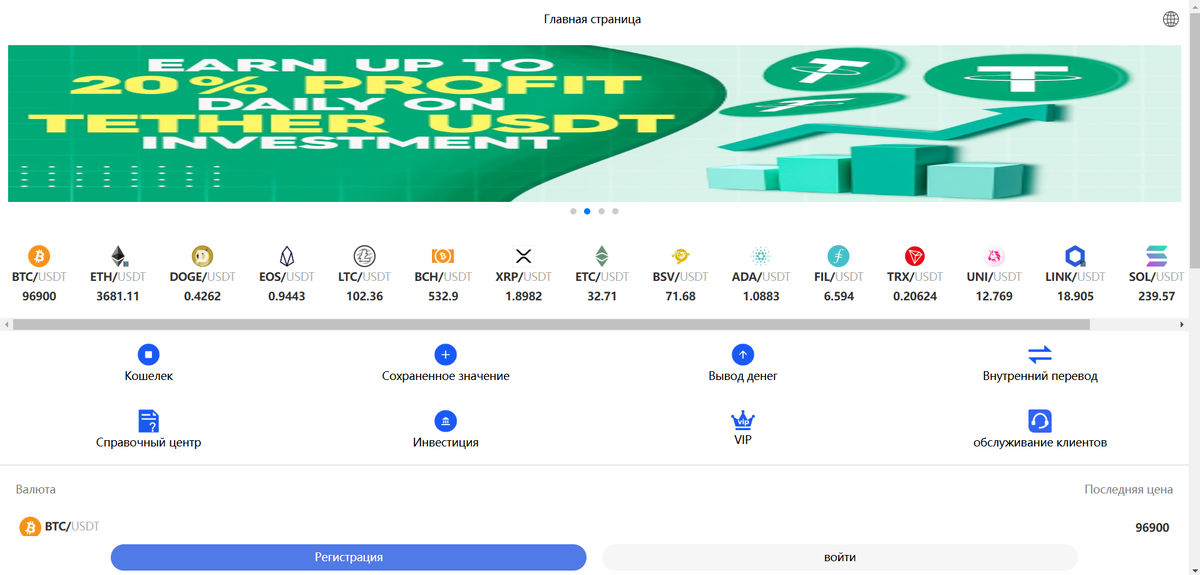Viewport: 1200px width, 575px height.
Task: Select the third banner carousel dot
Action: [x=601, y=211]
